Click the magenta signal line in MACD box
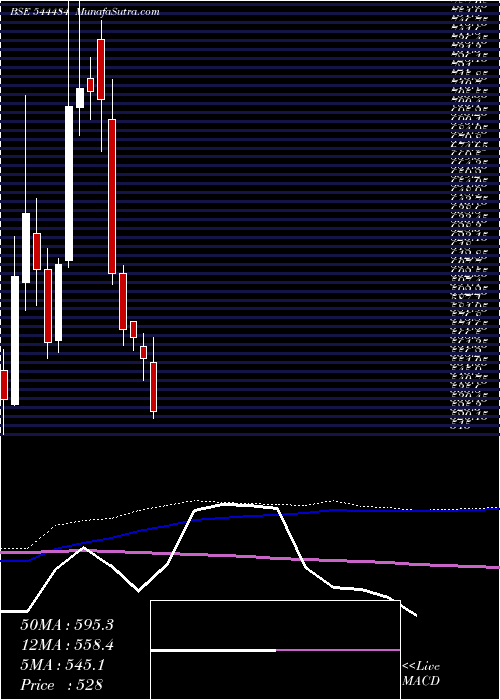Image resolution: width=500 pixels, height=700 pixels. tap(338, 650)
